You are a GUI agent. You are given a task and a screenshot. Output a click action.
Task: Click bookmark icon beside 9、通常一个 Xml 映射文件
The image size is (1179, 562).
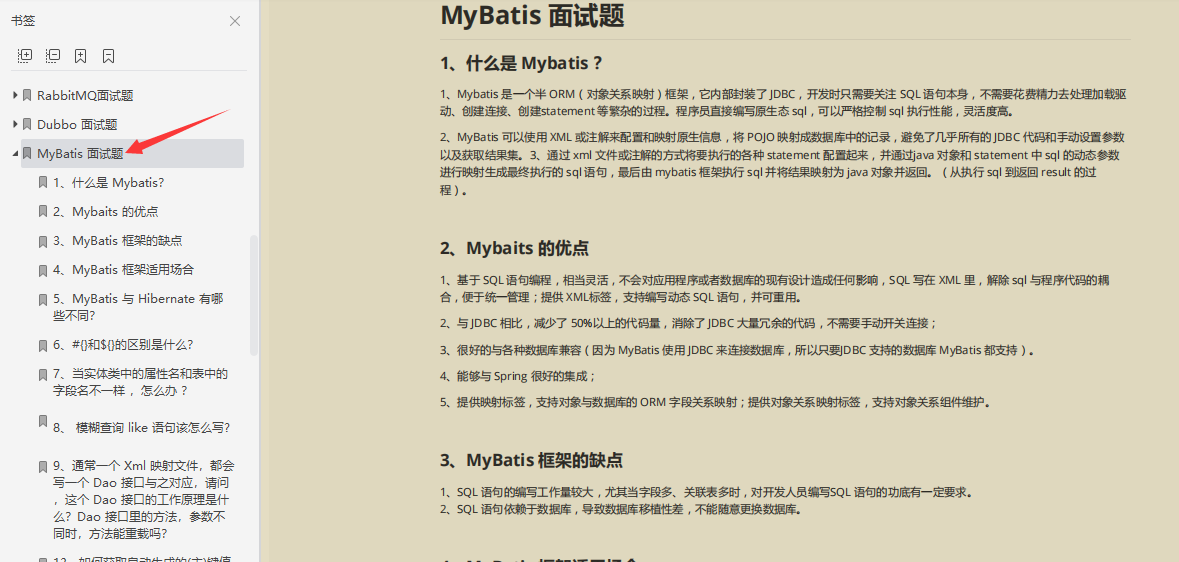(44, 466)
